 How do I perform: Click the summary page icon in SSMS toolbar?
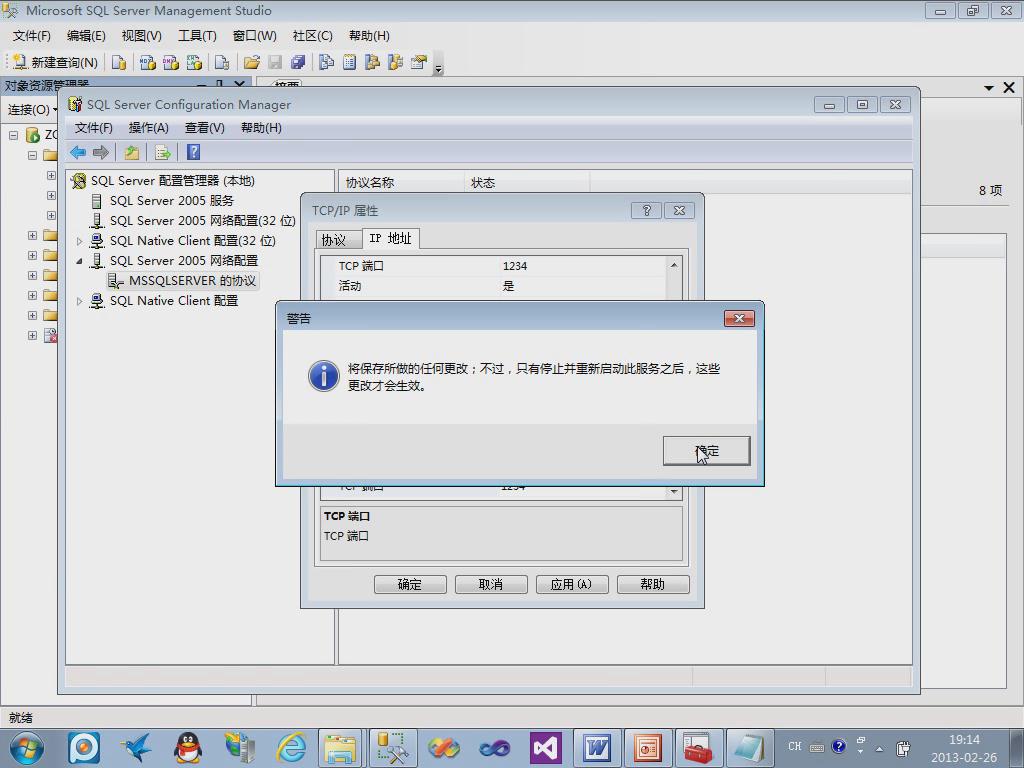coord(349,62)
